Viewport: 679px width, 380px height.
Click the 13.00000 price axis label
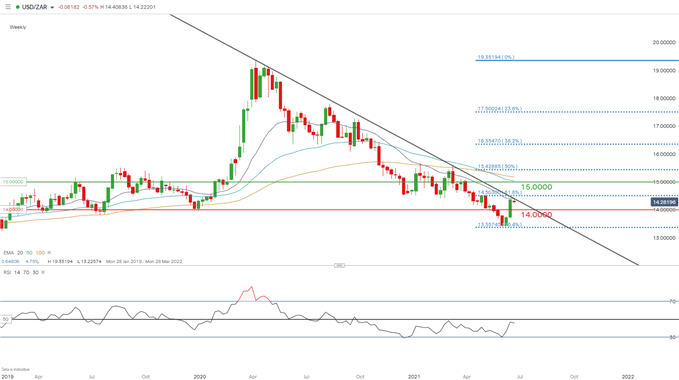(664, 238)
